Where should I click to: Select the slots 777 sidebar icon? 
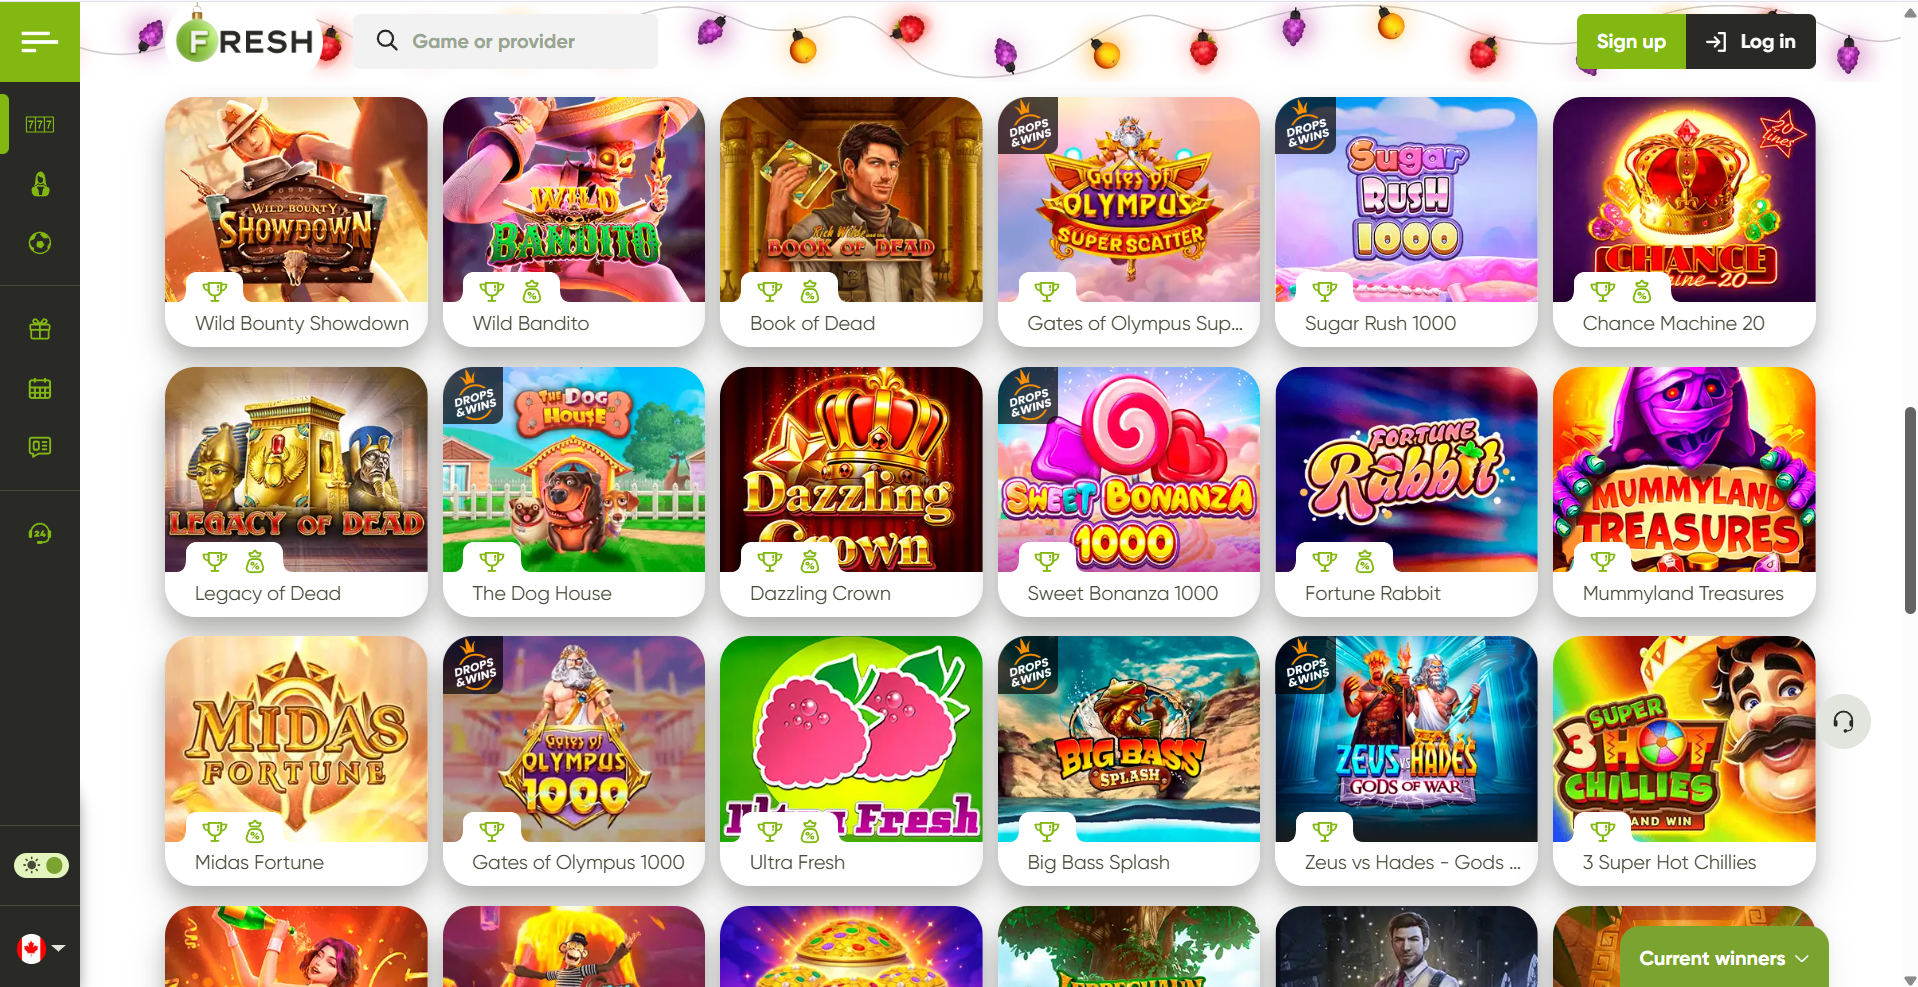tap(40, 124)
